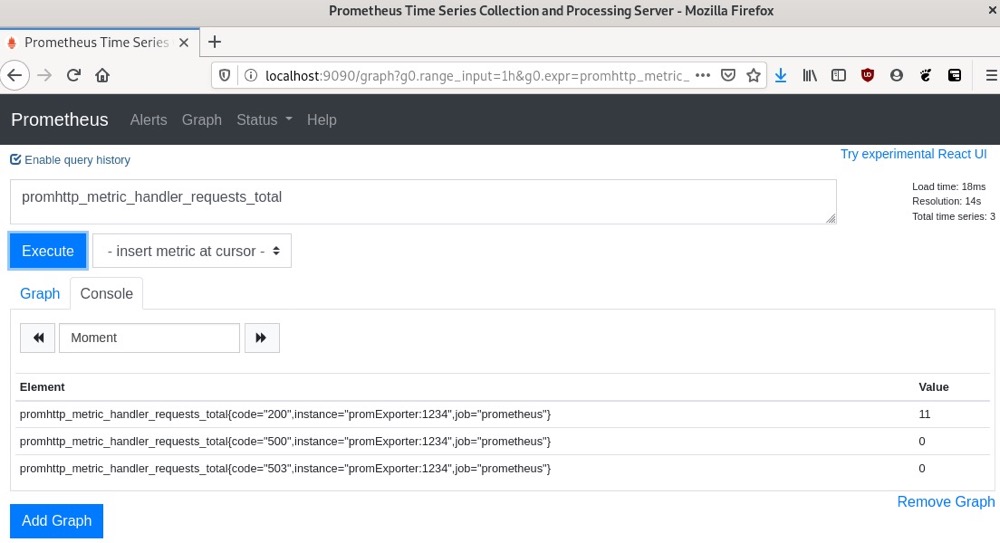Click the Try experimental React UI link

(913, 154)
